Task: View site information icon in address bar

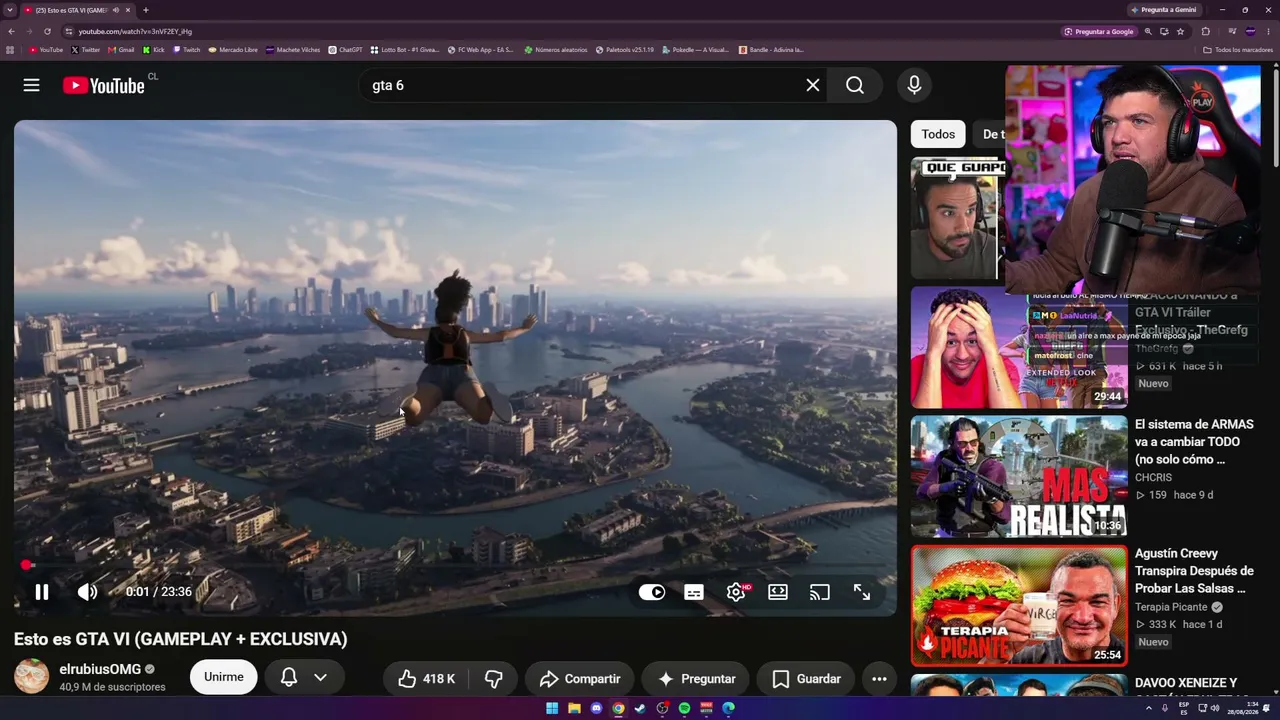Action: point(68,31)
